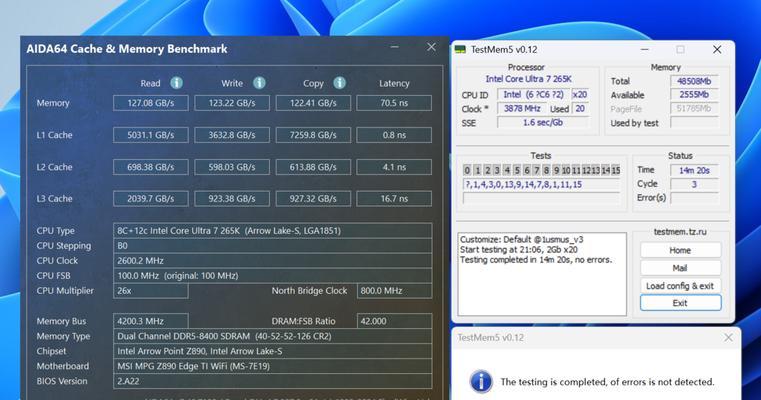Viewport: 761px width, 400px height.
Task: Click BIOS Version value 2.A22
Action: (x=273, y=381)
